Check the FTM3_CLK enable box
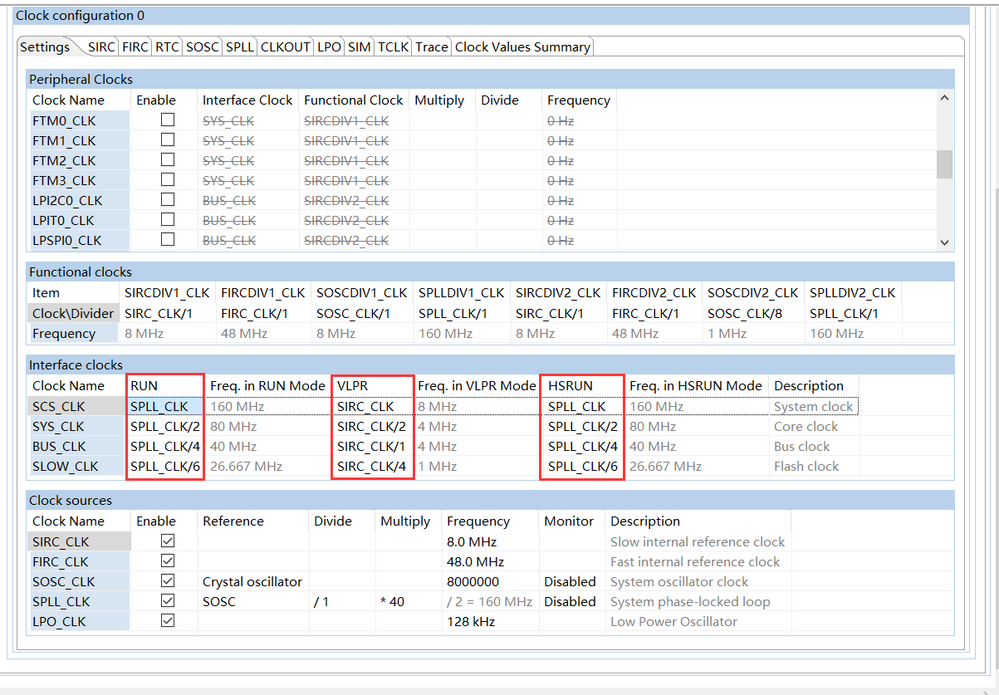Viewport: 999px width, 695px height. coord(168,180)
